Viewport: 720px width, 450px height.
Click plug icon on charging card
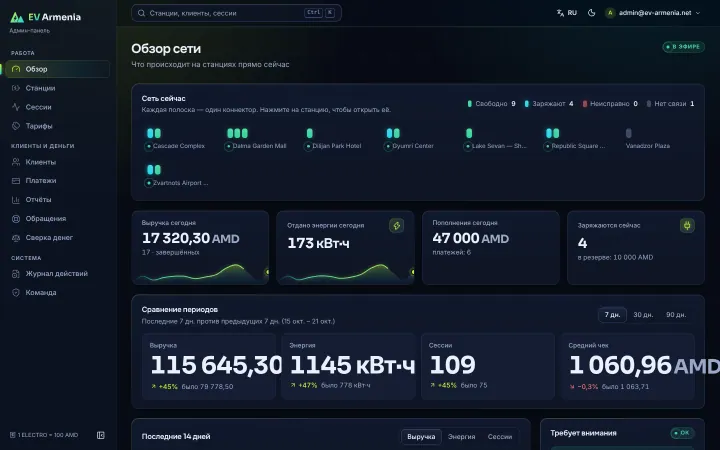tap(687, 225)
